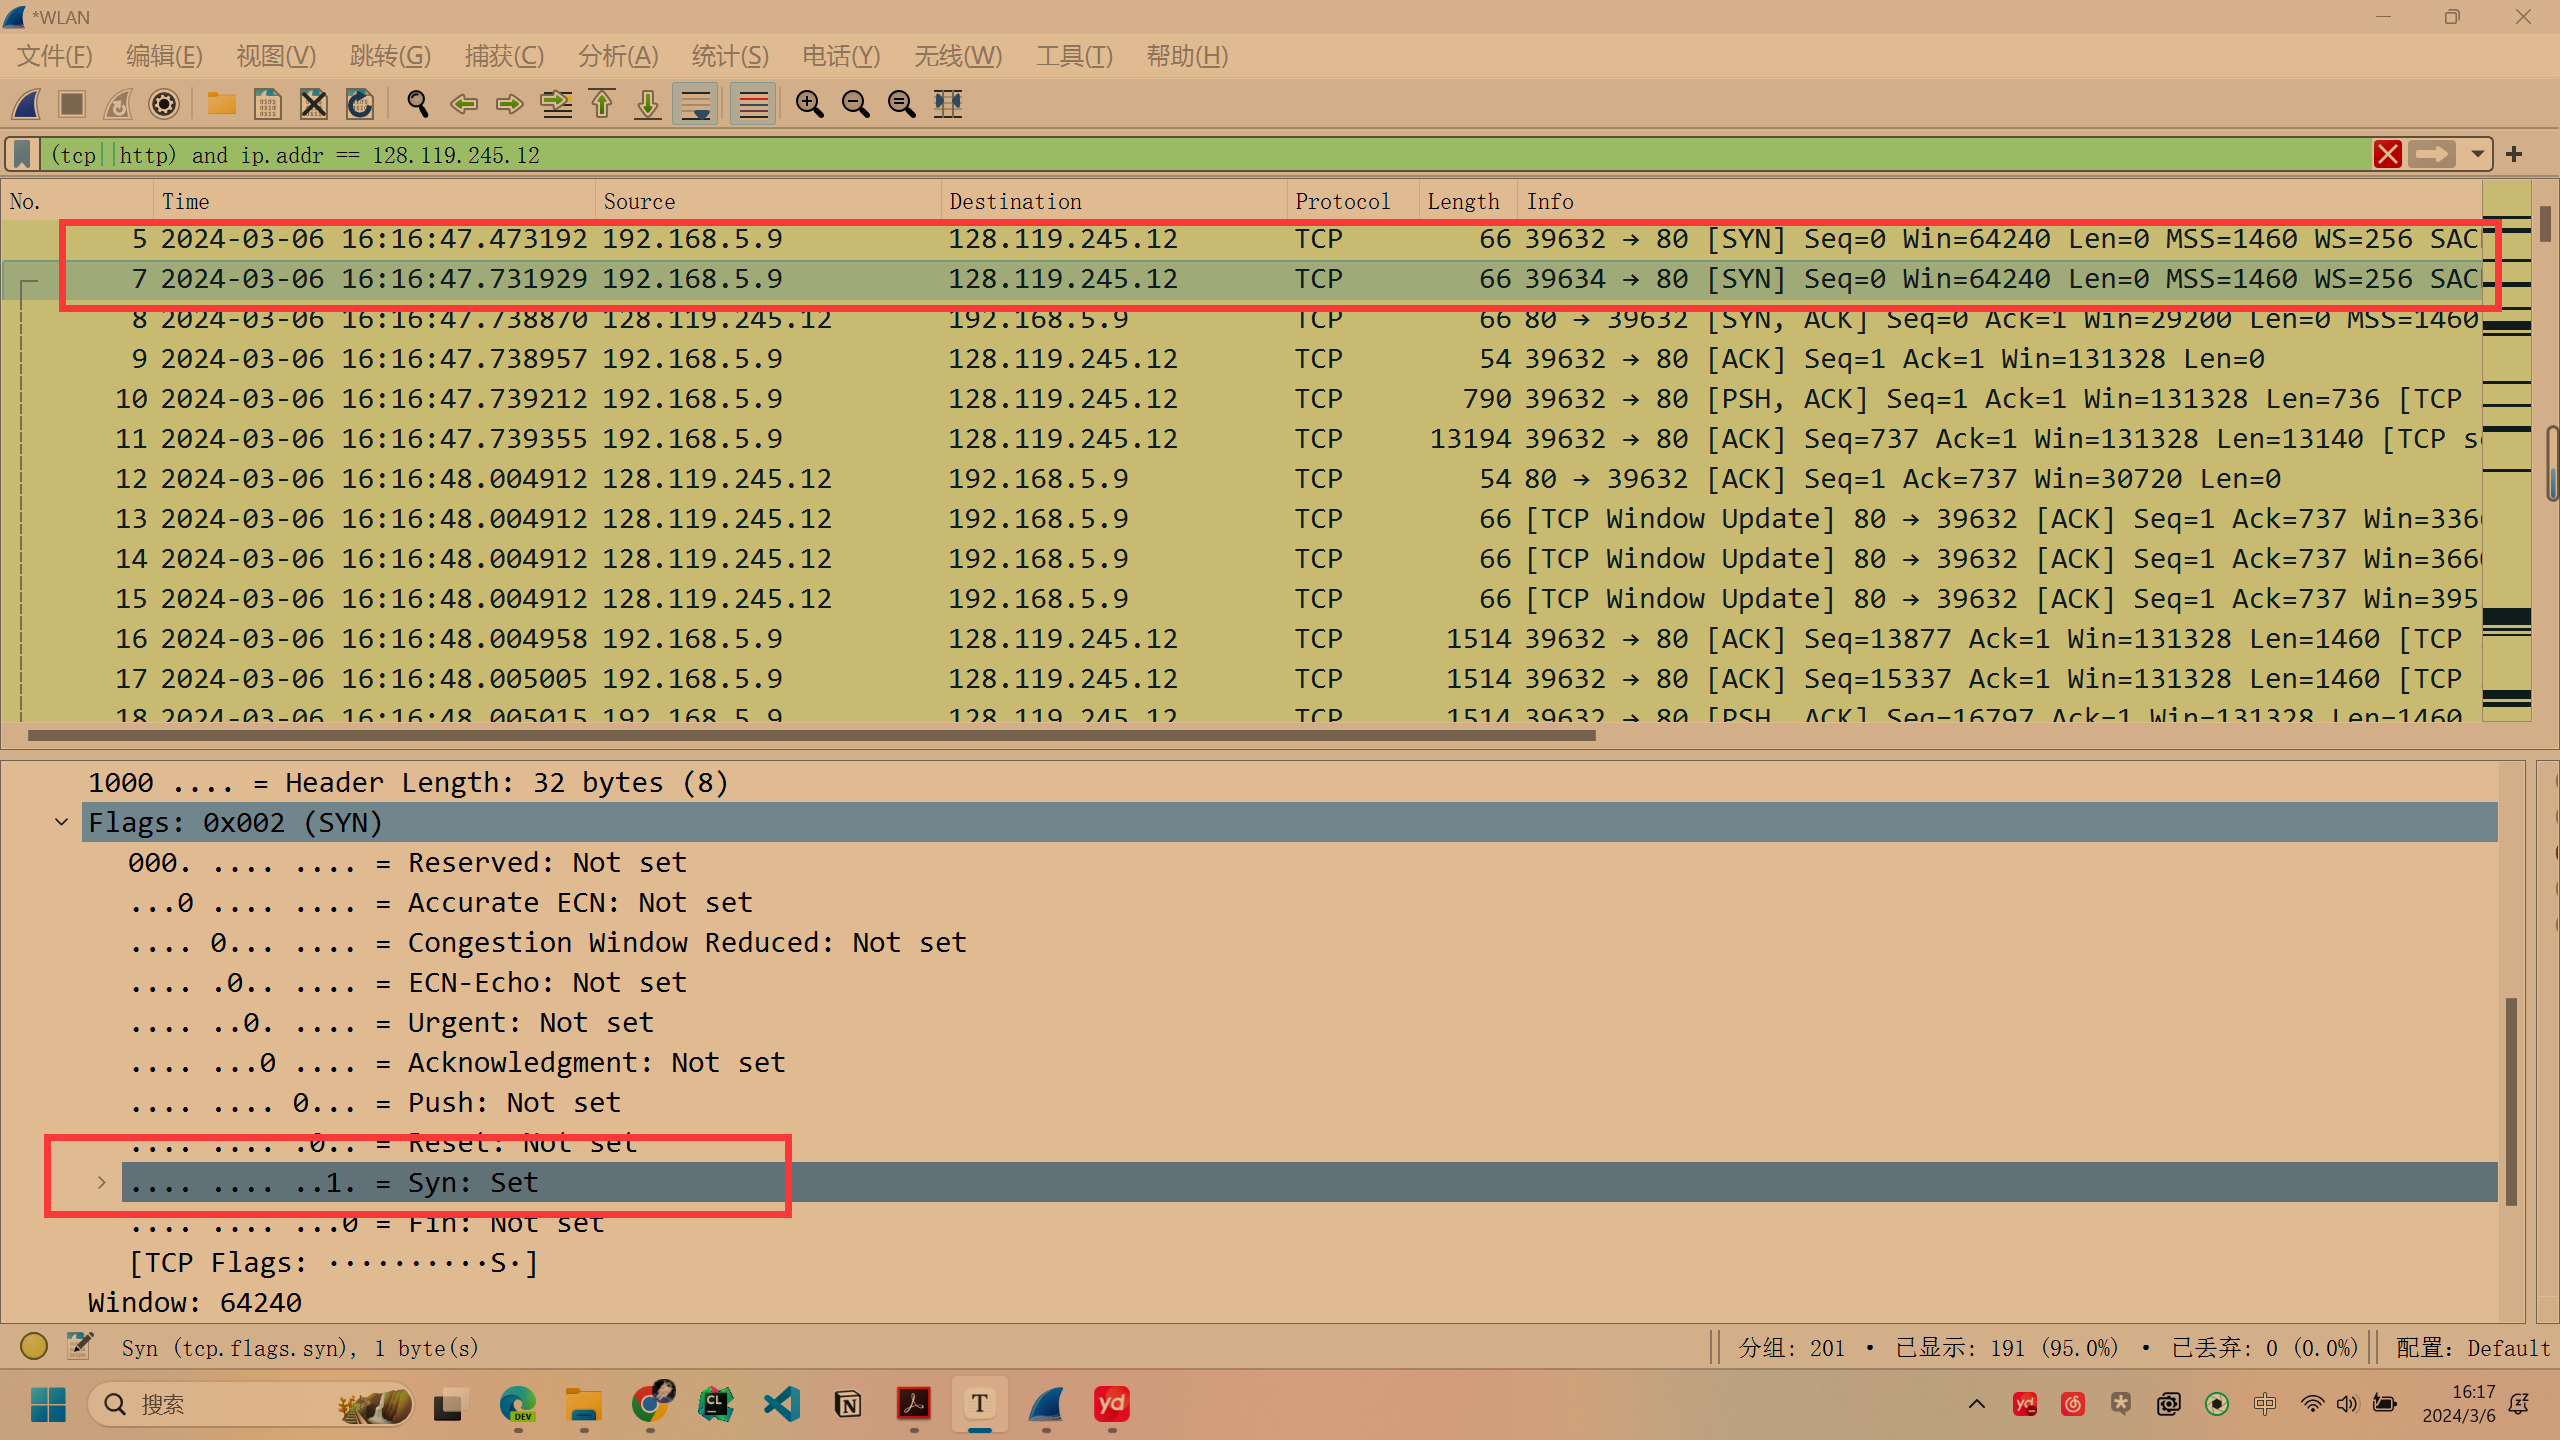Restart the current capture
This screenshot has width=2560, height=1440.
[x=117, y=104]
